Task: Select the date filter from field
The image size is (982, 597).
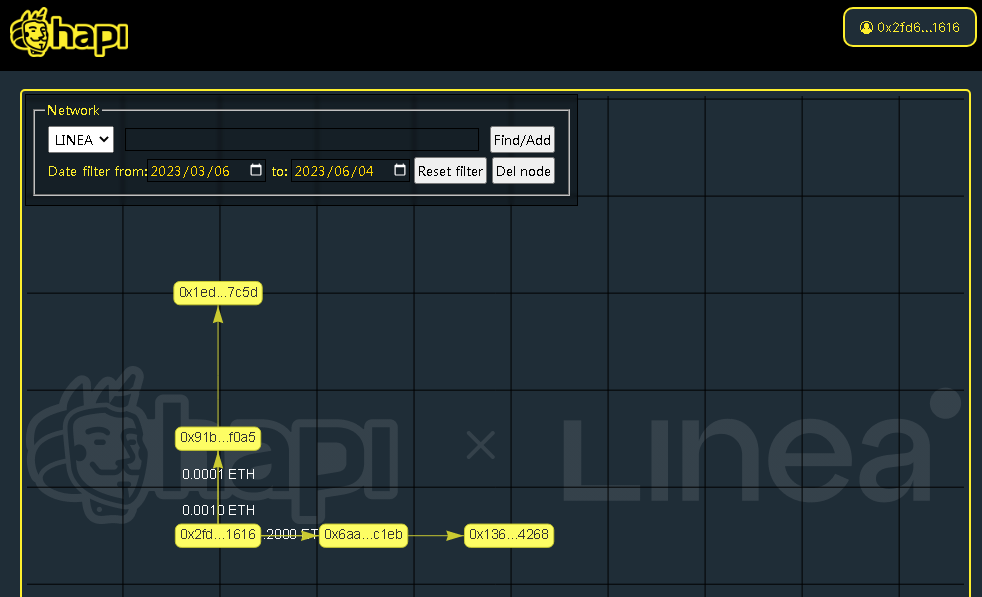Action: tap(206, 171)
